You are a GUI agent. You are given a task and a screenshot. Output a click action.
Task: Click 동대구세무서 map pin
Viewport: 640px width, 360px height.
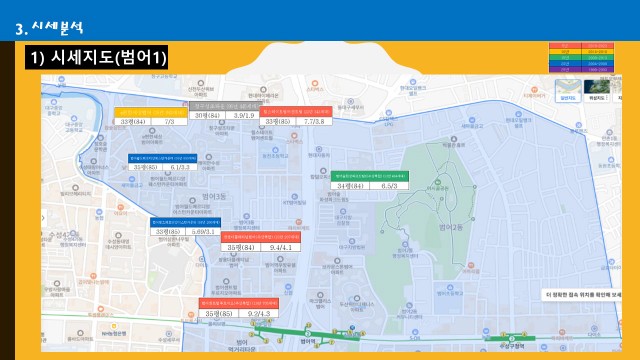coord(350,101)
